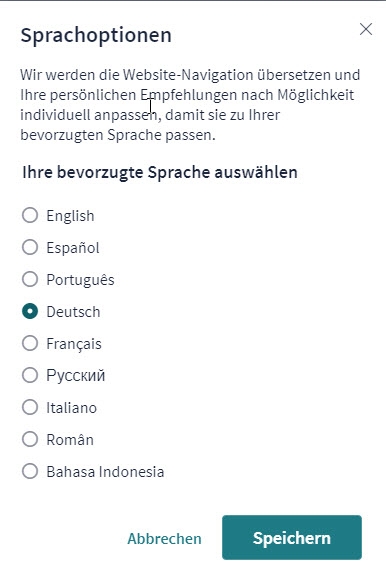
Task: Cancel via the Abbrechen link
Action: (x=164, y=538)
